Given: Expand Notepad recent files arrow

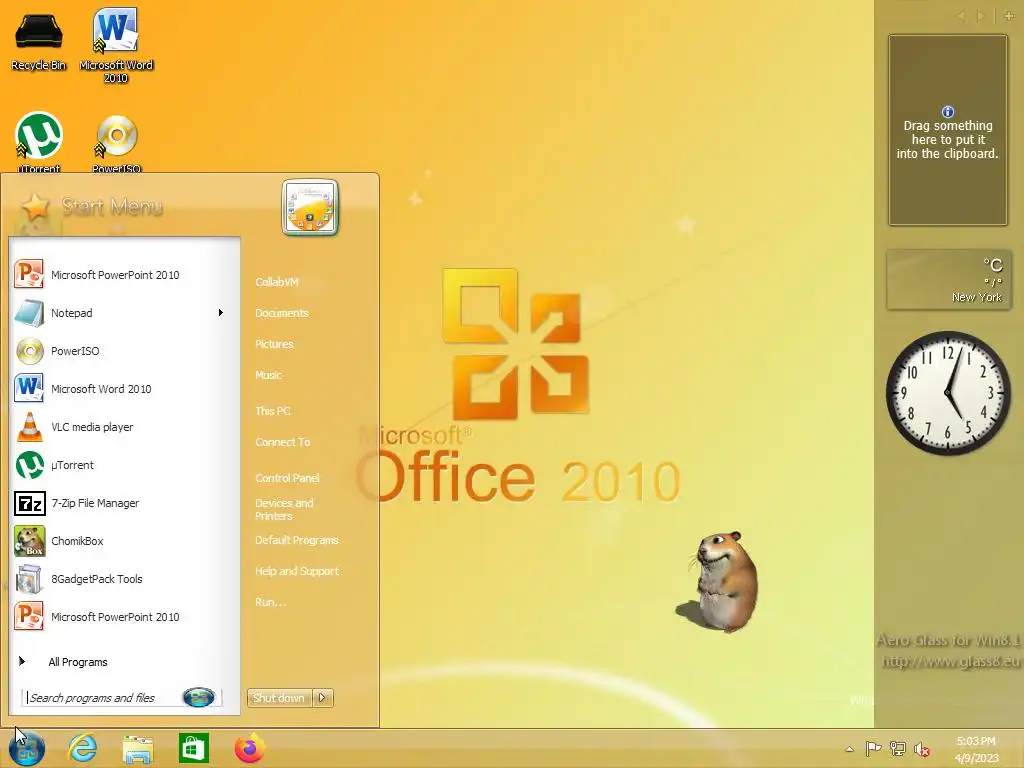Looking at the screenshot, I should tap(221, 313).
